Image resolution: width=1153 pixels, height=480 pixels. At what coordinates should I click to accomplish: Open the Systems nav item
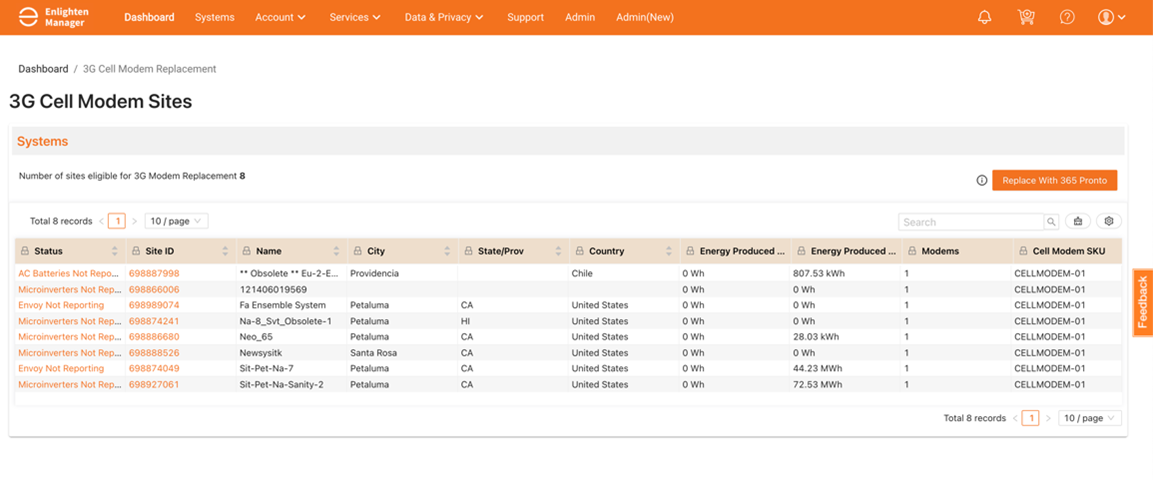click(x=215, y=17)
